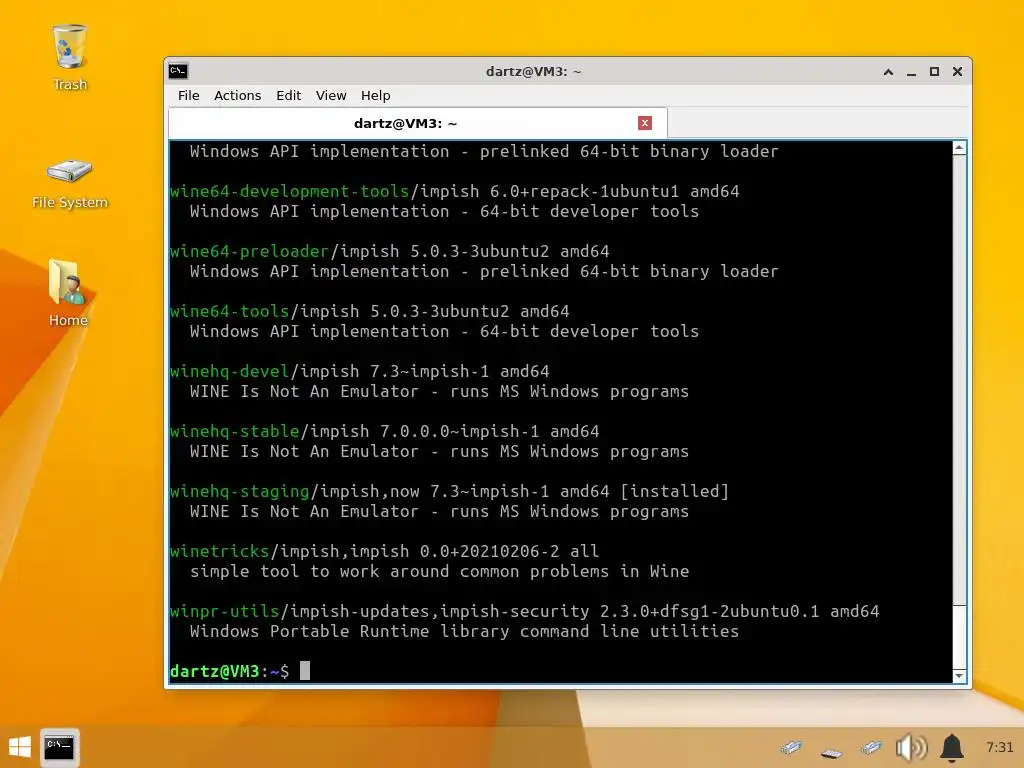Screen dimensions: 1024x768
Task: Select the terminal taskbar button
Action: [59, 747]
